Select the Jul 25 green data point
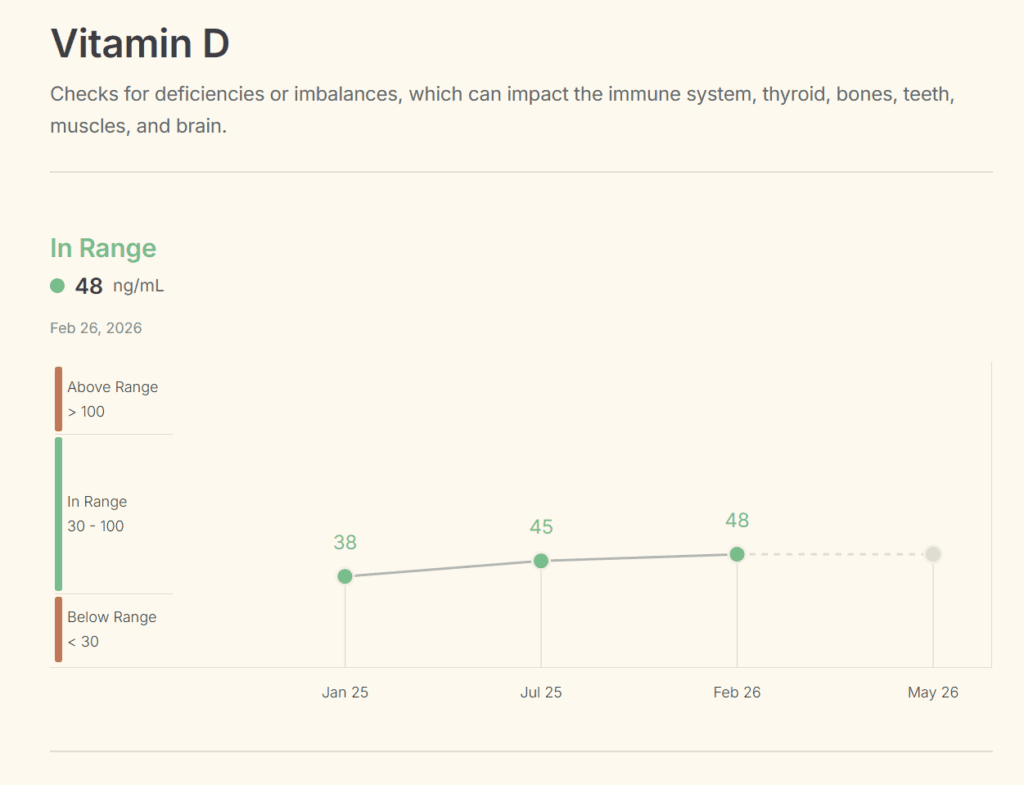The width and height of the screenshot is (1024, 785). tap(541, 561)
